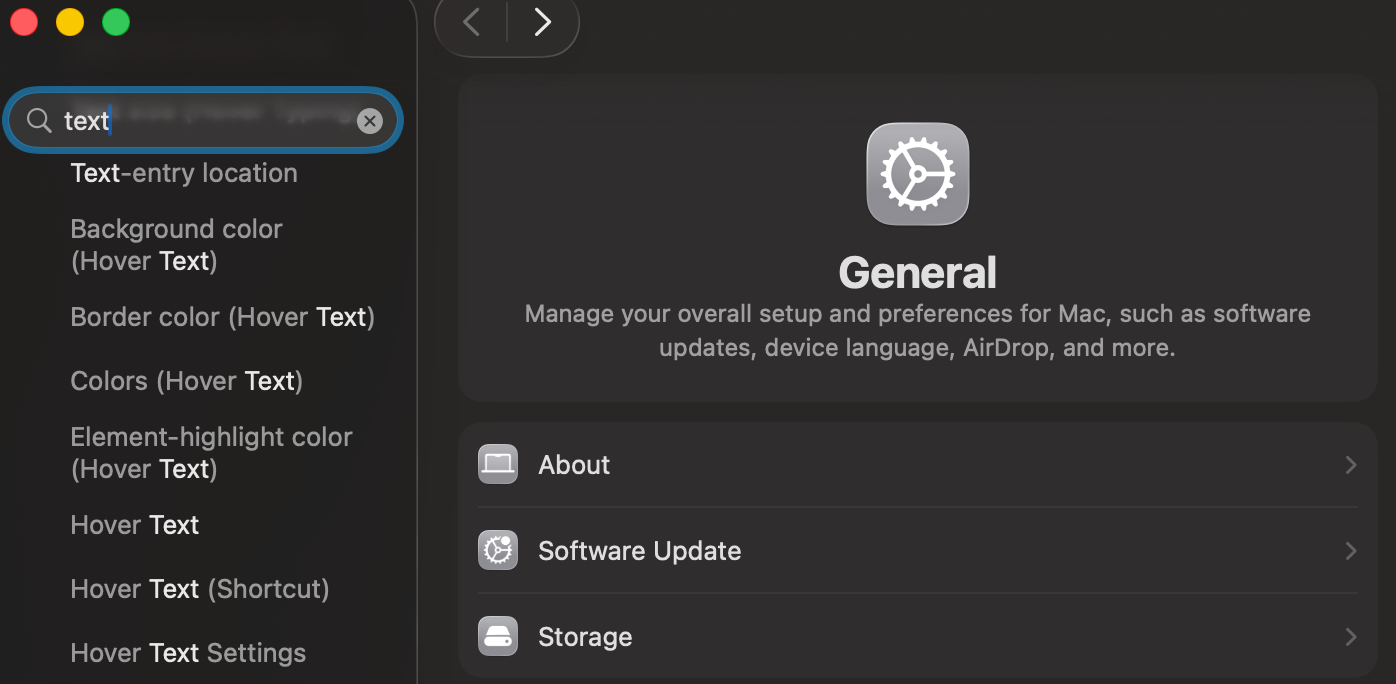Open Hover Text (Shortcut) result
This screenshot has height=684, width=1396.
pyautogui.click(x=200, y=589)
